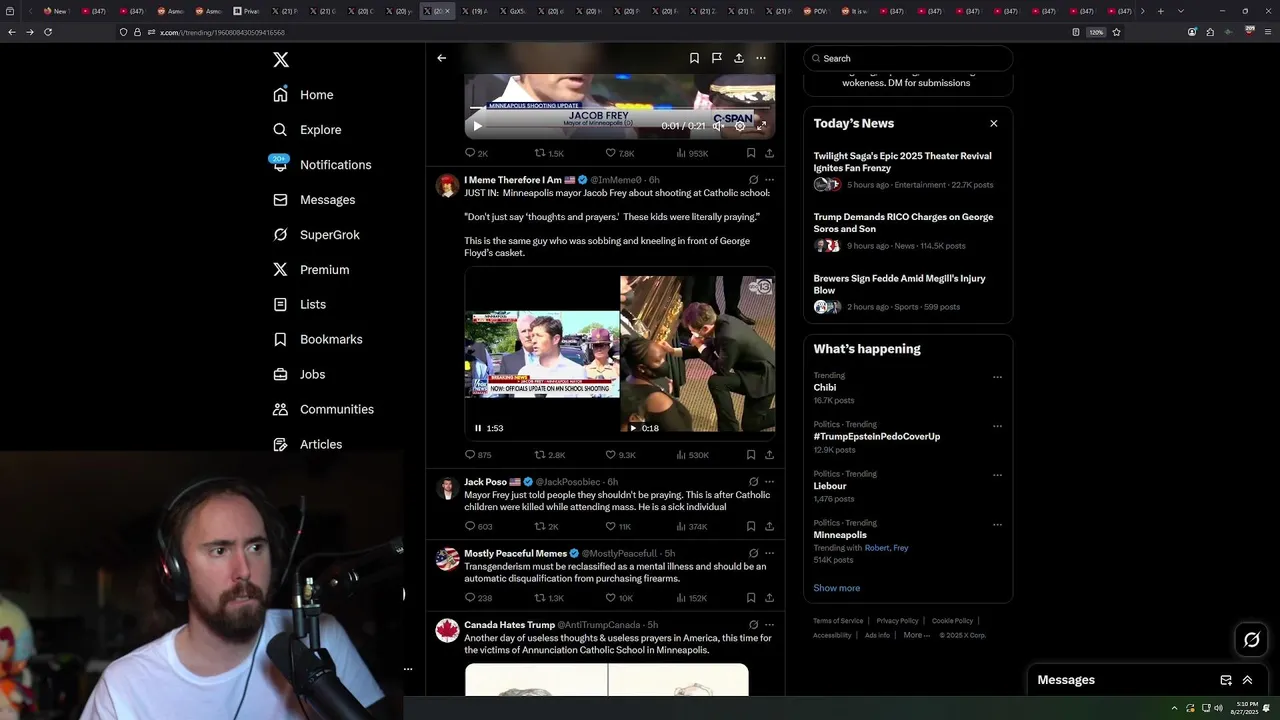
Task: Open Notifications in sidebar
Action: click(321, 165)
